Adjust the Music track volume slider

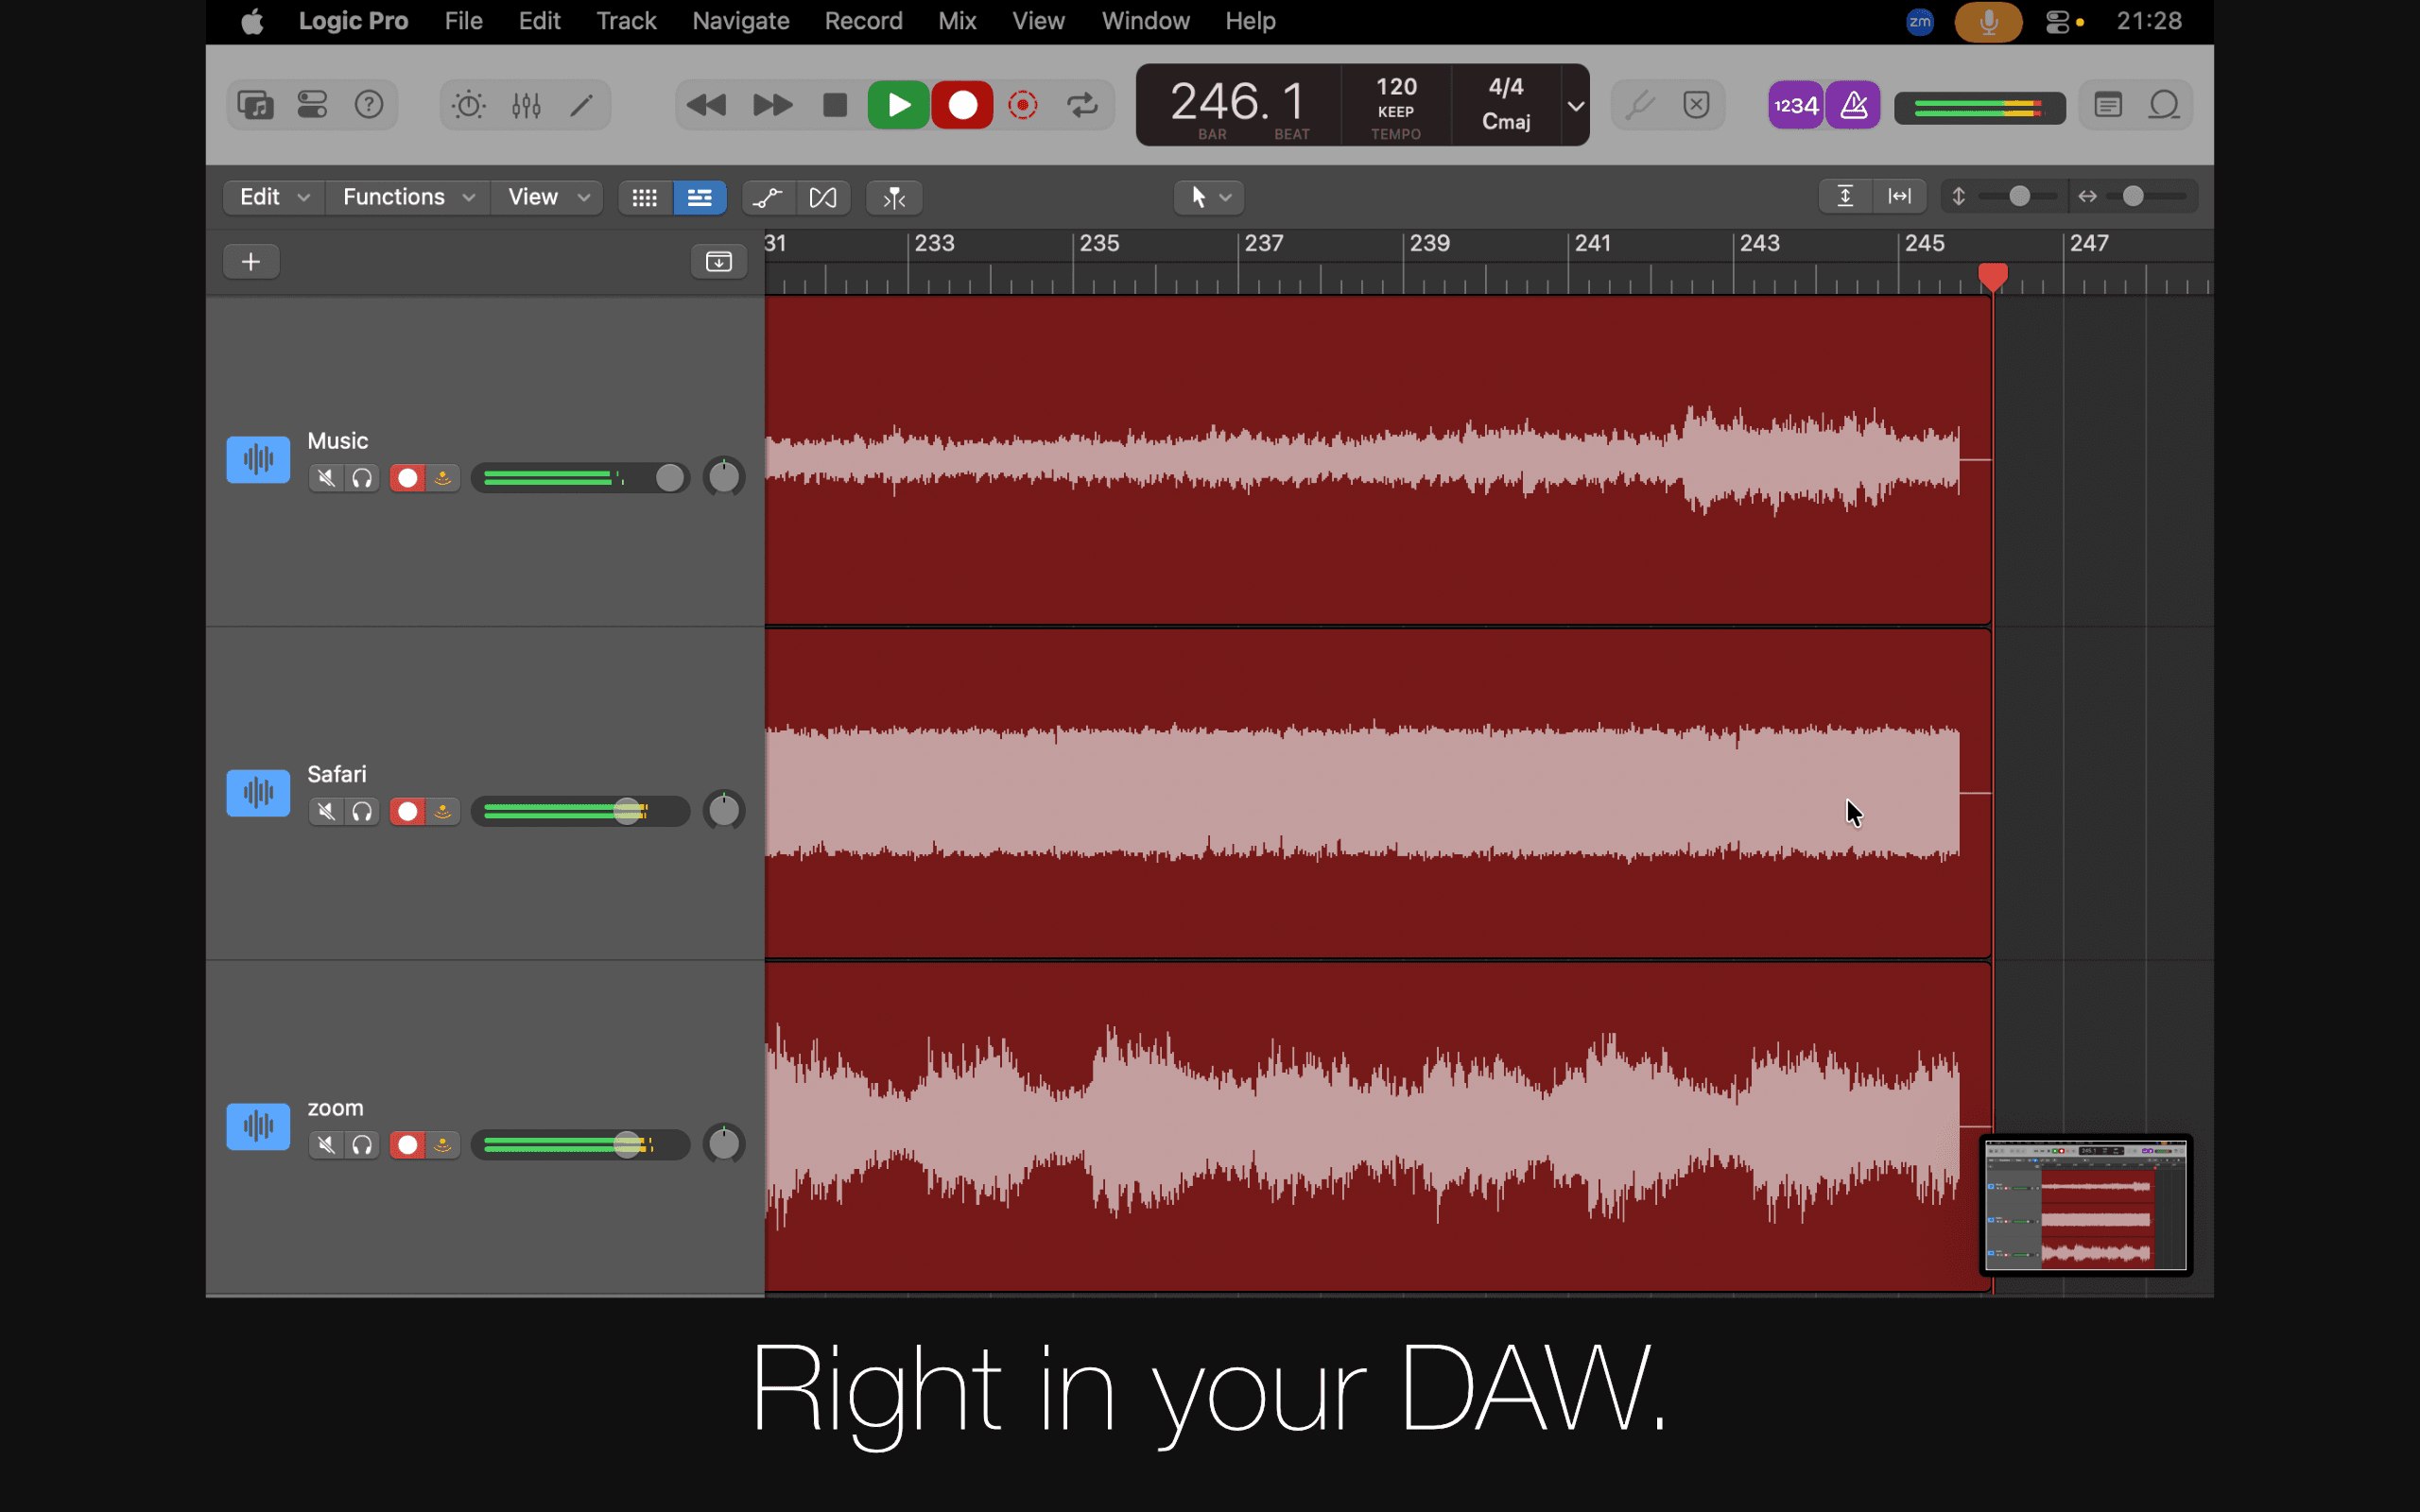tap(668, 478)
